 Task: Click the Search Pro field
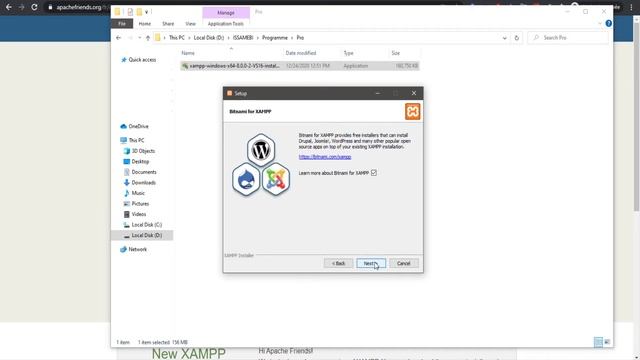tap(568, 38)
